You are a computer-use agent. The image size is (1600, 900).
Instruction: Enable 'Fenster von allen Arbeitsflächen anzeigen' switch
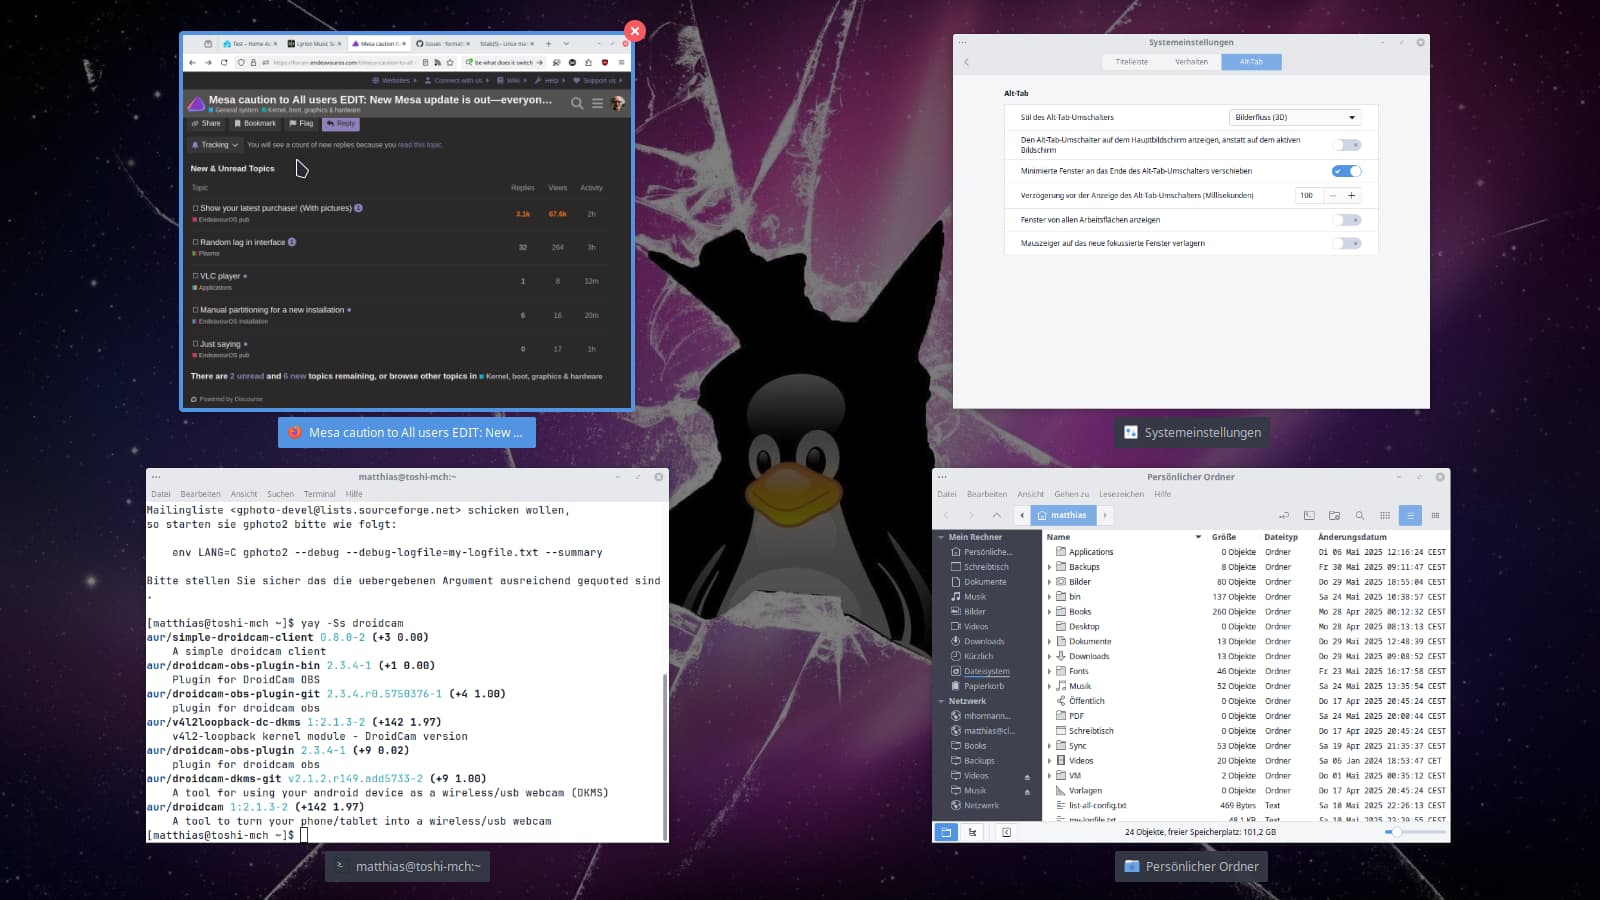(1346, 220)
